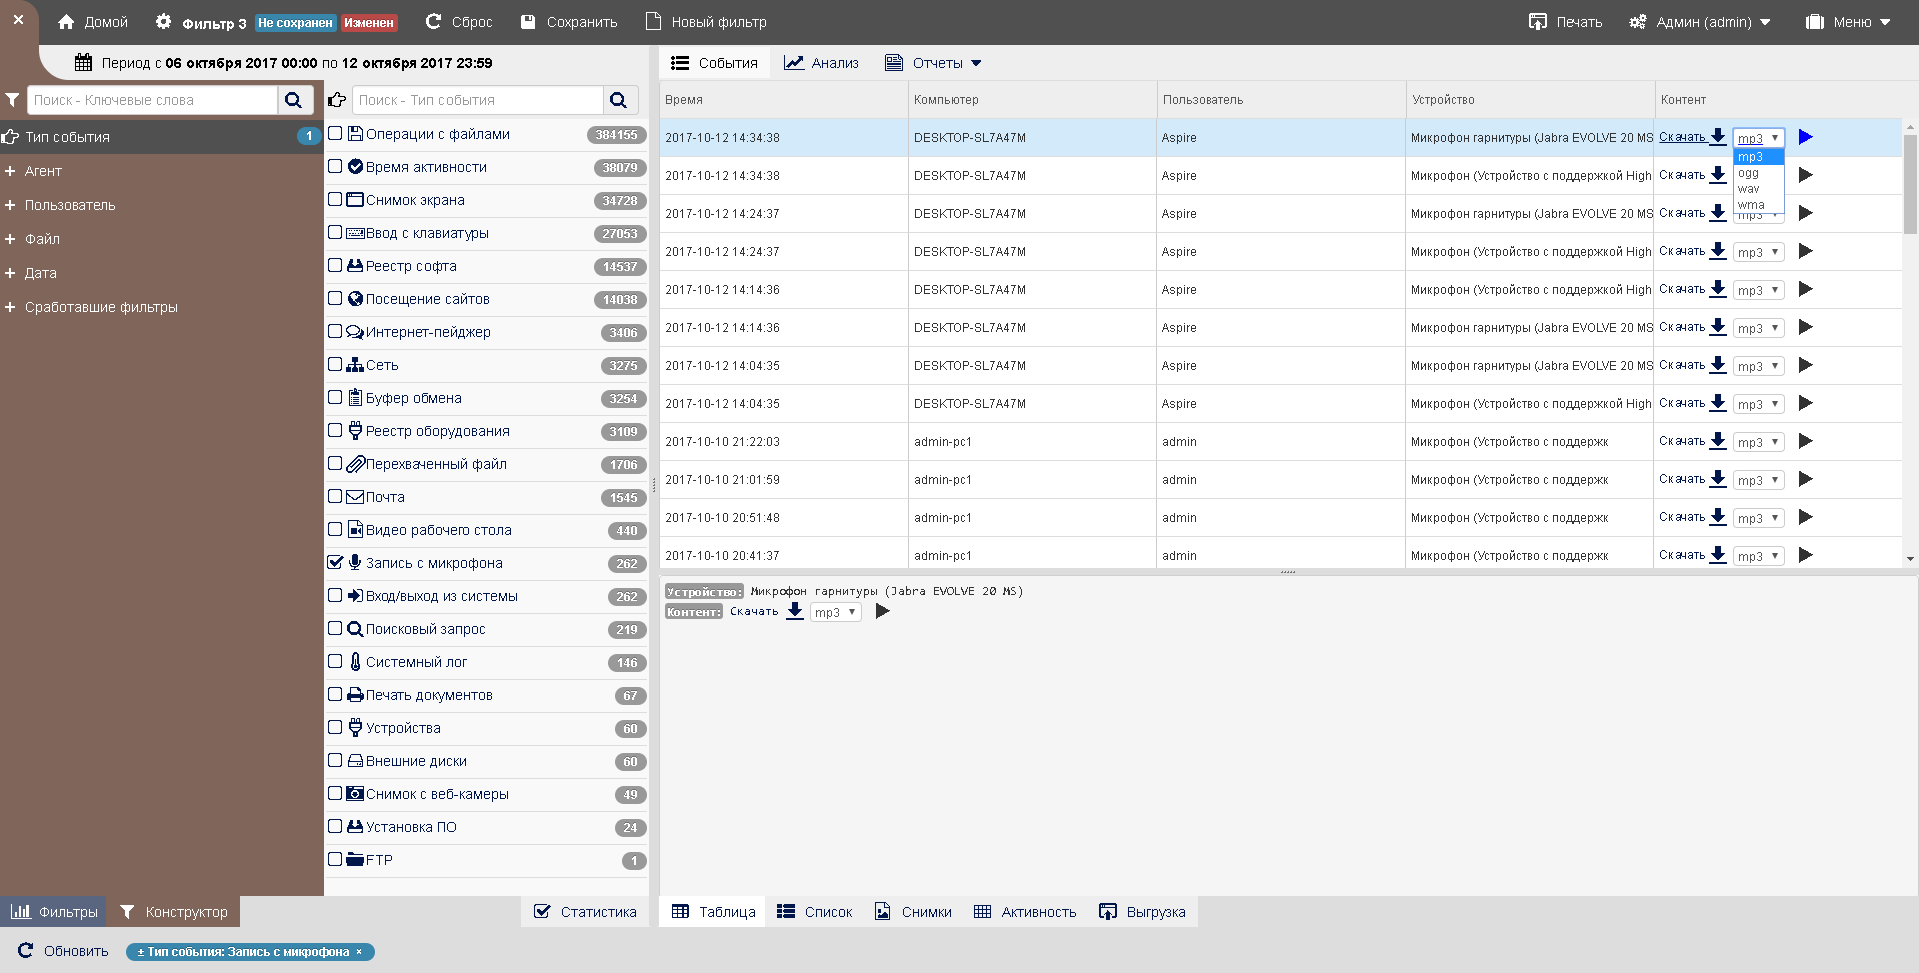This screenshot has width=1919, height=973.
Task: Switch to the Конструктор tab
Action: (174, 912)
